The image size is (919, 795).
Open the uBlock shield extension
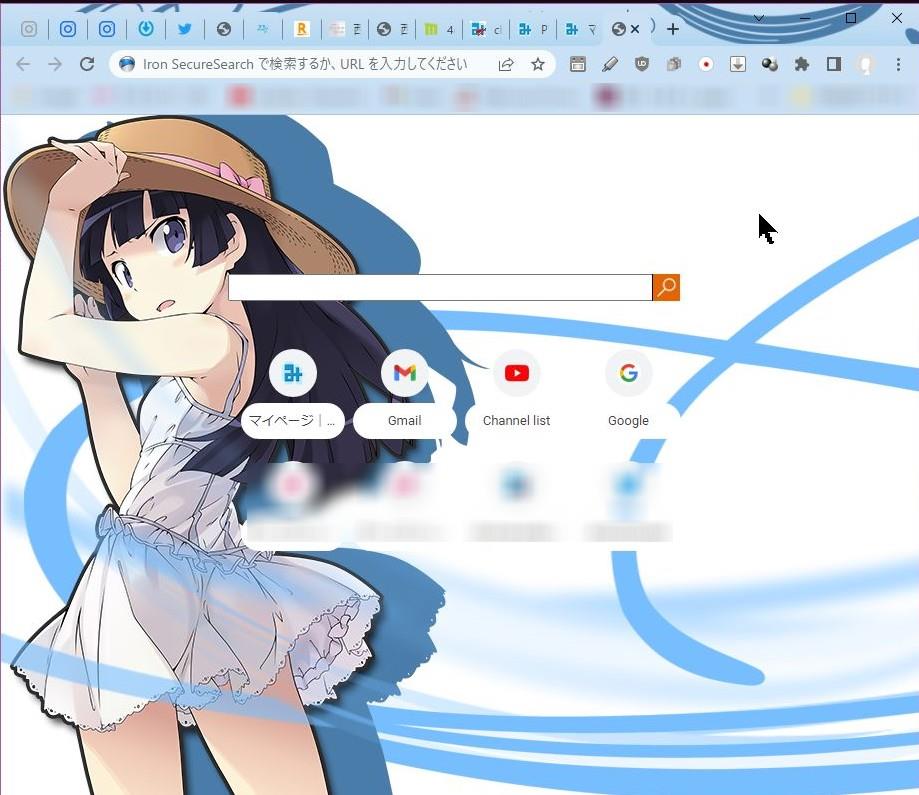[x=642, y=64]
